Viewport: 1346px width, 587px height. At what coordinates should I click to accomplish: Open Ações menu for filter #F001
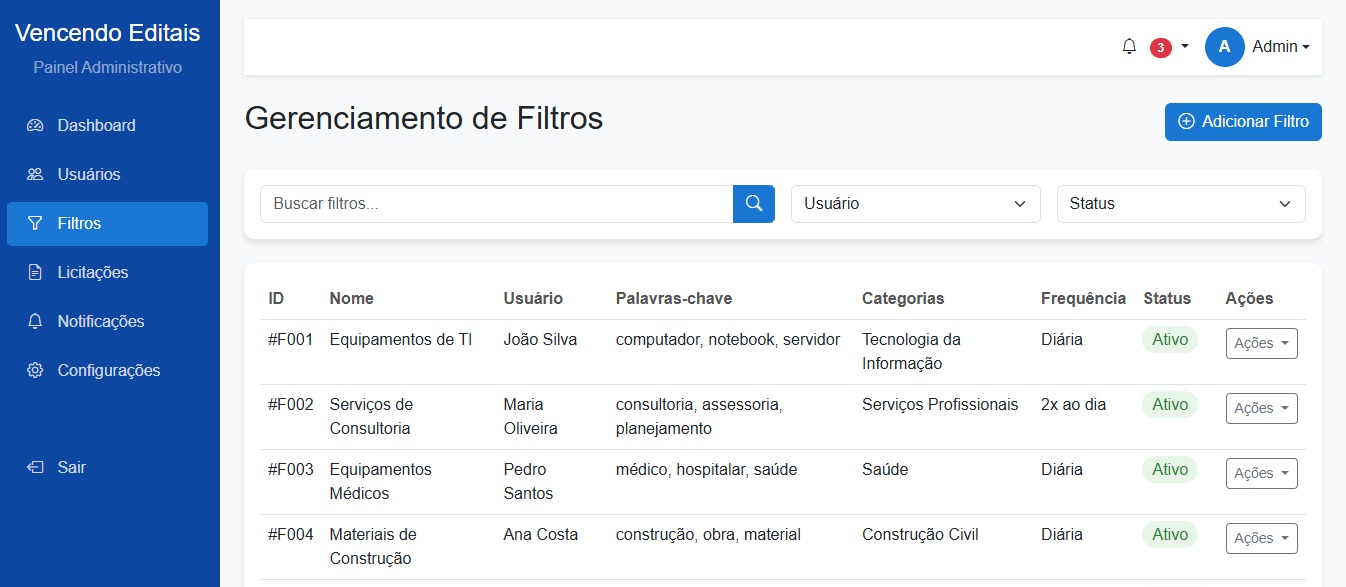(x=1261, y=342)
